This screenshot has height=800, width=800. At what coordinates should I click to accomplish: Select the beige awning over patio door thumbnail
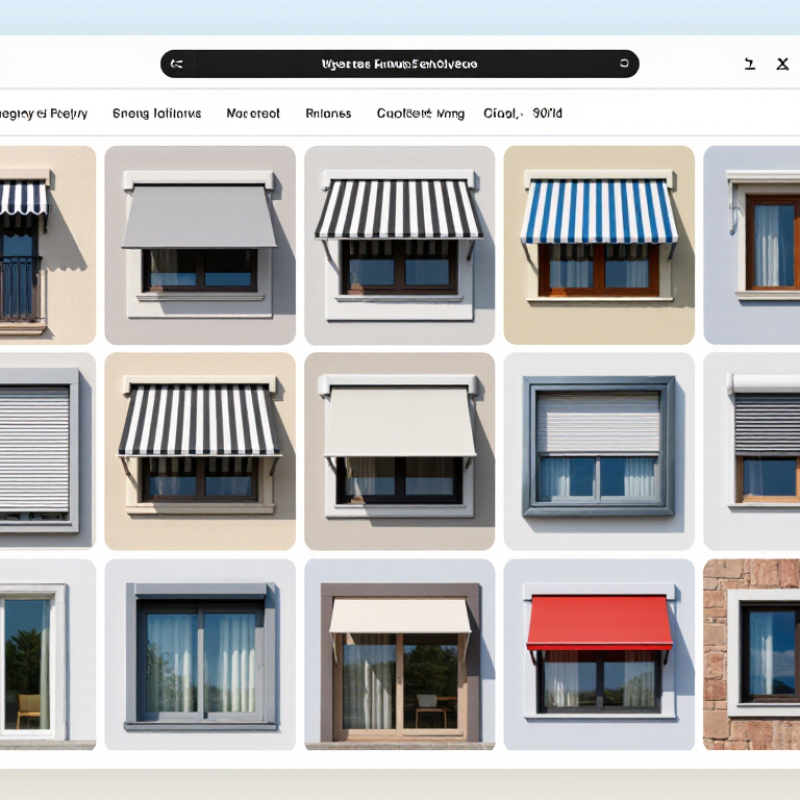[399, 655]
